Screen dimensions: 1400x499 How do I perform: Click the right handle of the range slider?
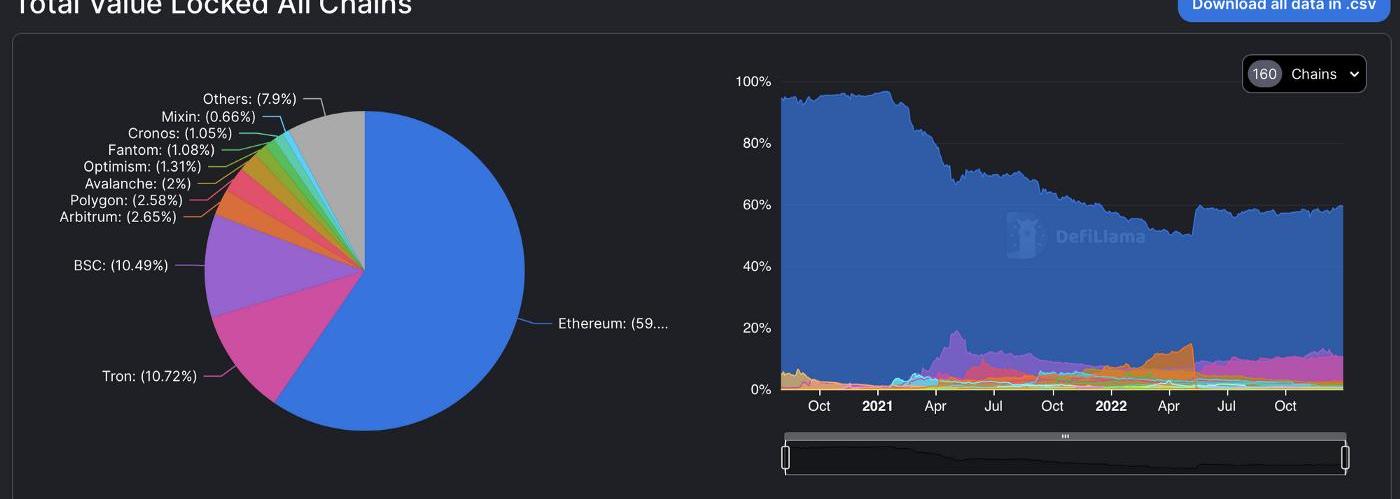(1345, 458)
